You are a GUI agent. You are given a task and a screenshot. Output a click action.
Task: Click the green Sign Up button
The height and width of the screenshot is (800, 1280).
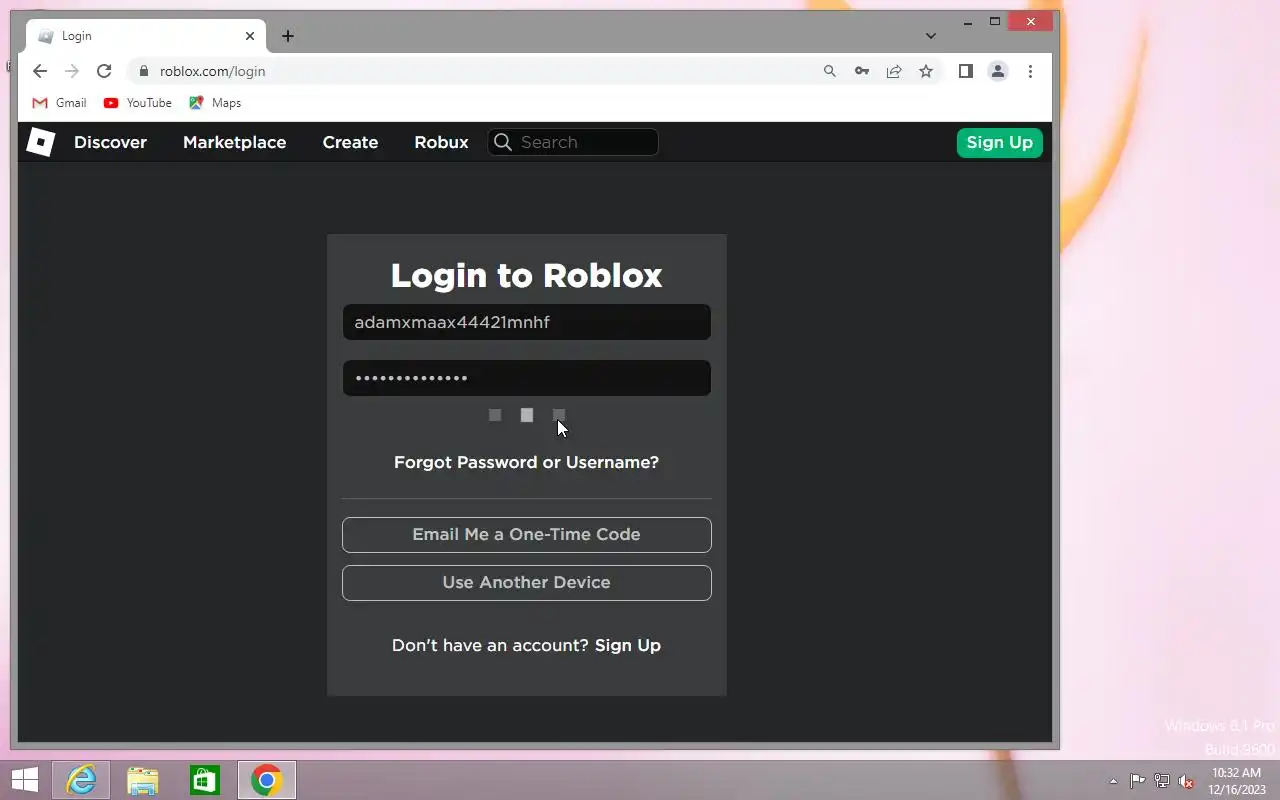point(1000,142)
